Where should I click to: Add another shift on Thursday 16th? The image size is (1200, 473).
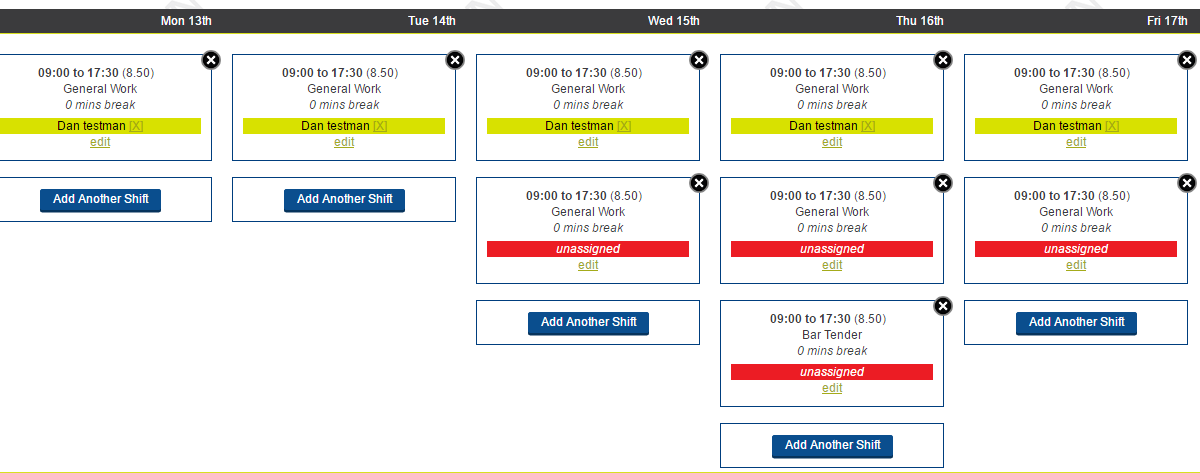832,445
